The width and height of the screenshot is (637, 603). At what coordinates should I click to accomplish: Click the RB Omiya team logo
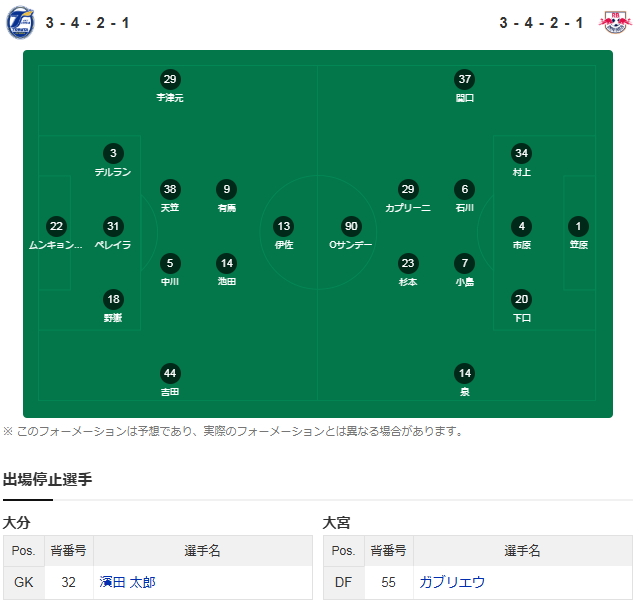click(x=615, y=22)
